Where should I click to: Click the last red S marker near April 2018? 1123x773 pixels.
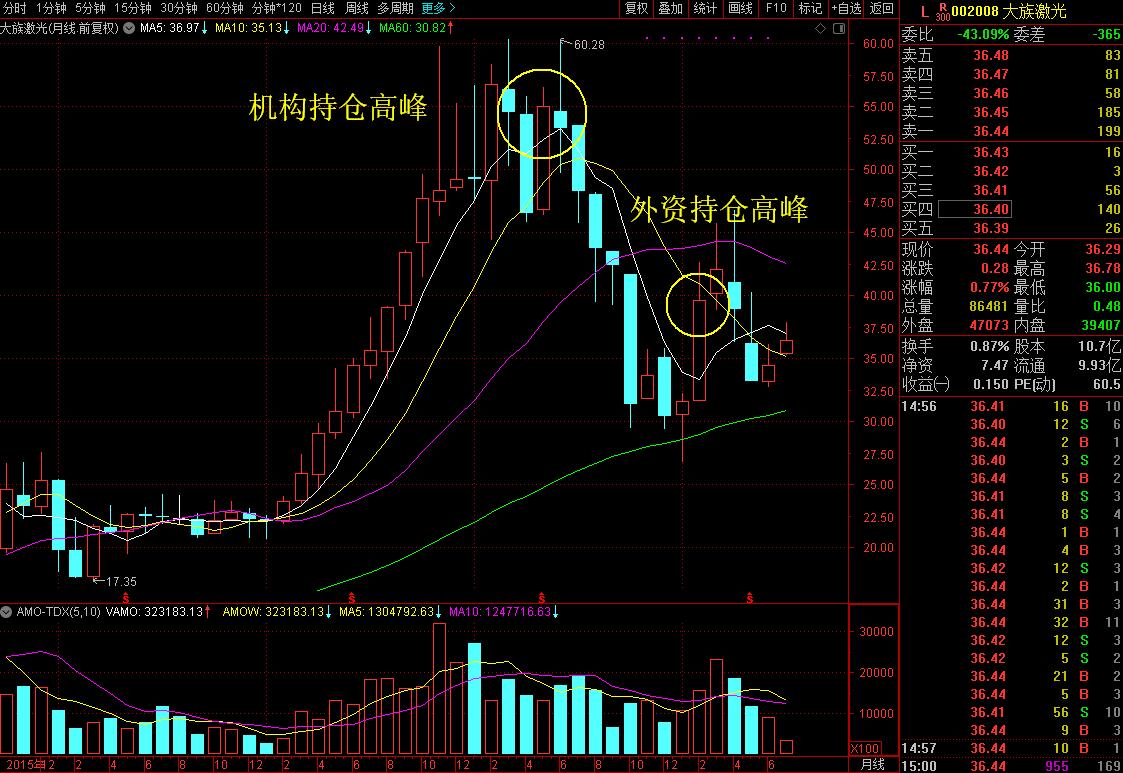(x=750, y=597)
